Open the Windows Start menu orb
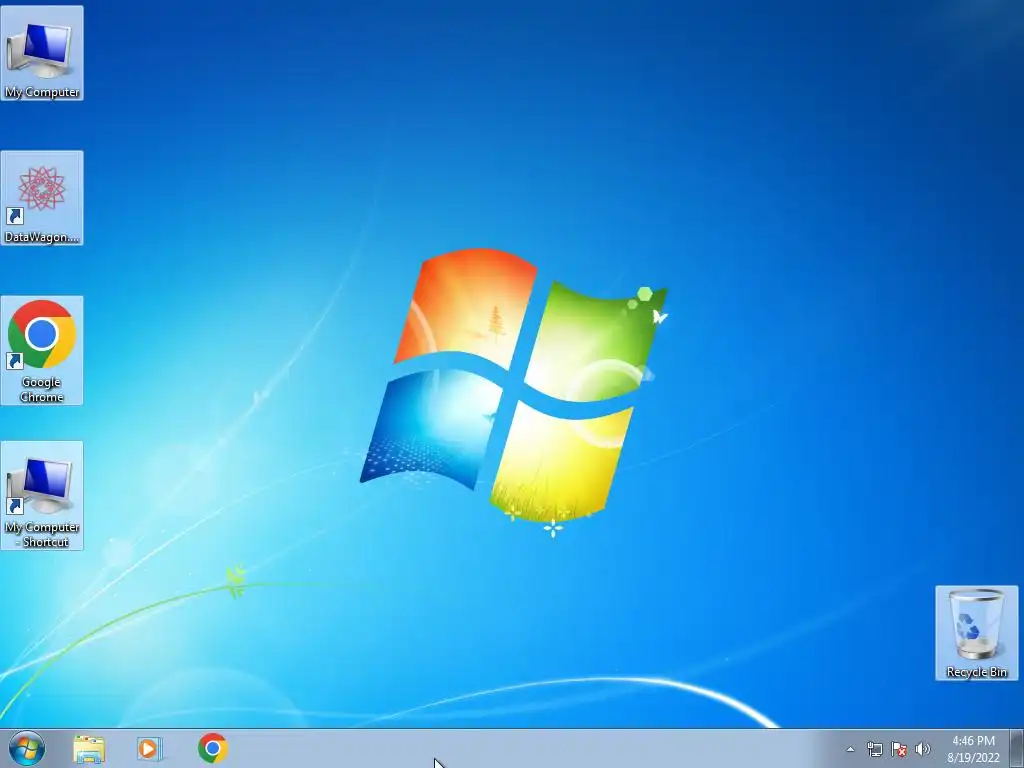 pyautogui.click(x=27, y=748)
